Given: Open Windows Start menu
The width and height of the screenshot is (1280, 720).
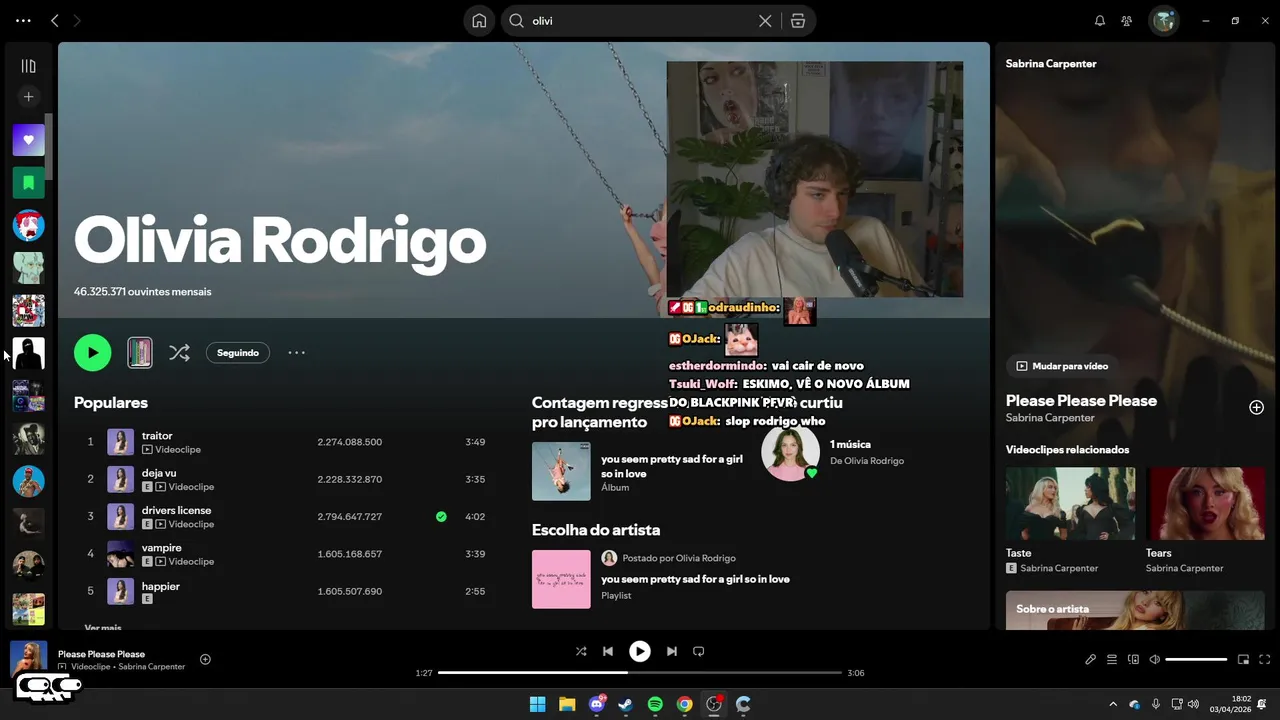Looking at the screenshot, I should pyautogui.click(x=537, y=704).
